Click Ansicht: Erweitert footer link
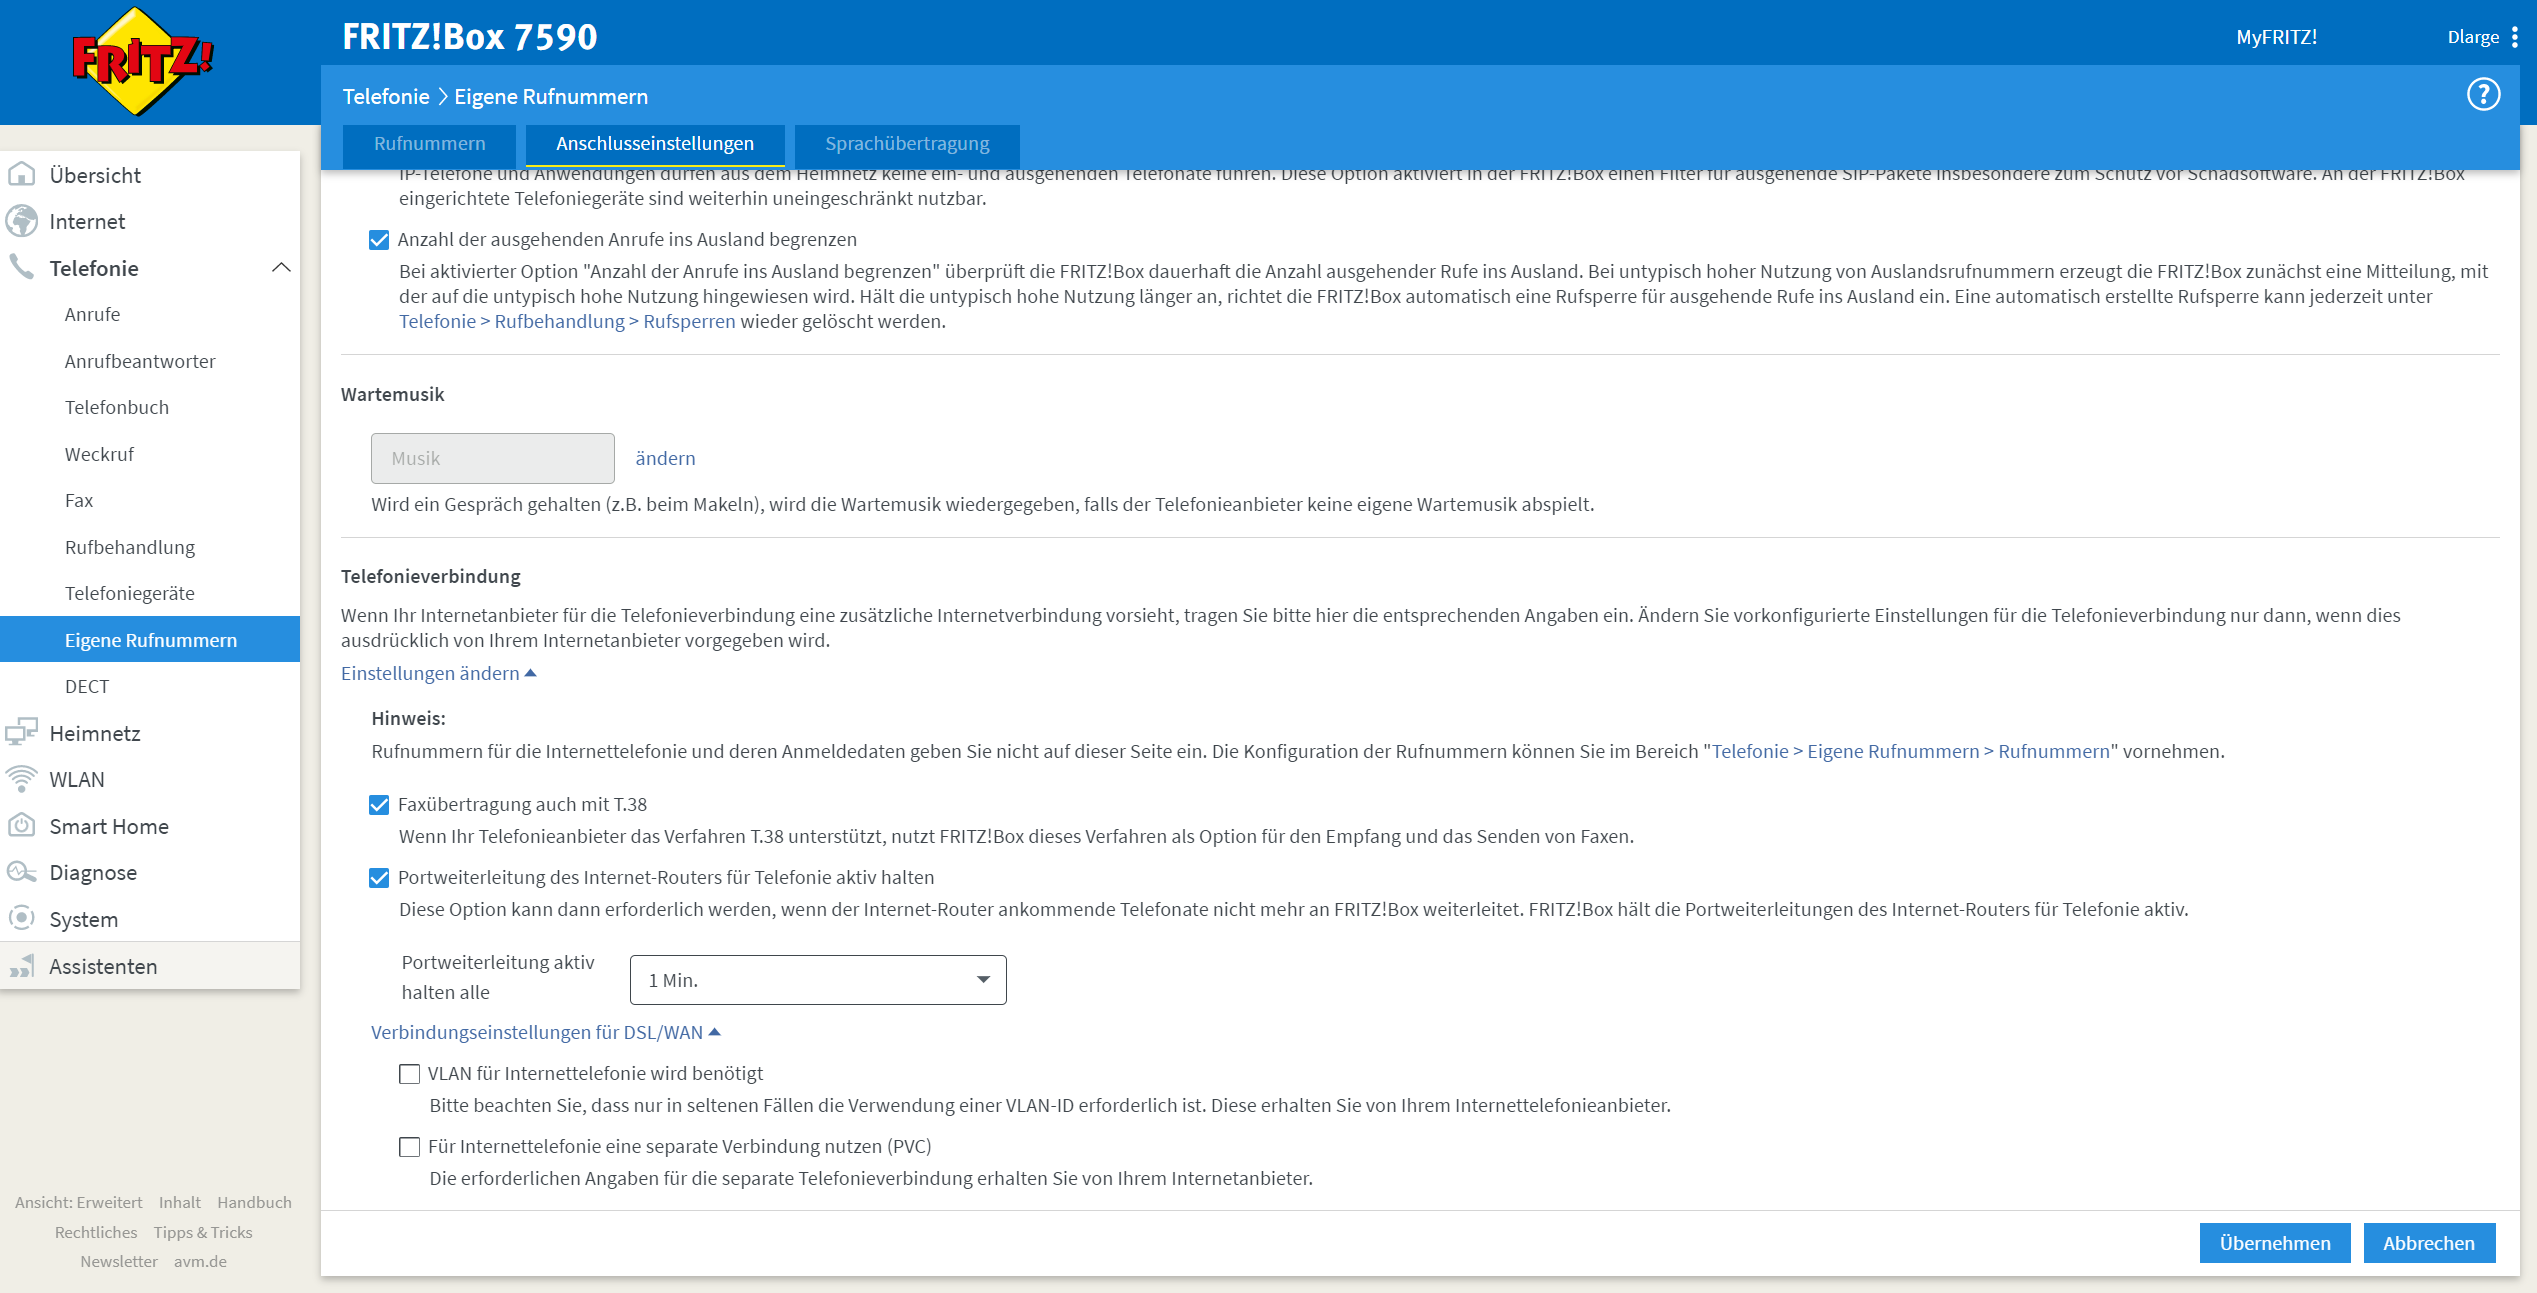The image size is (2537, 1293). (79, 1202)
